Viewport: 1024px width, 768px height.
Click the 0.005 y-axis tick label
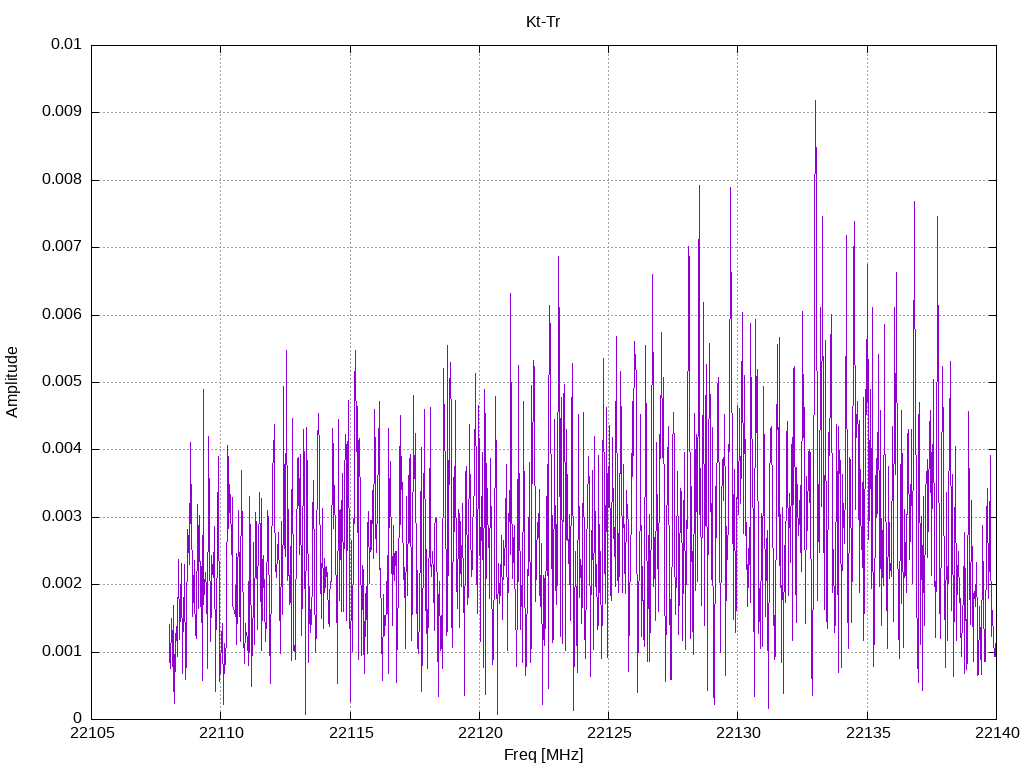click(x=62, y=381)
